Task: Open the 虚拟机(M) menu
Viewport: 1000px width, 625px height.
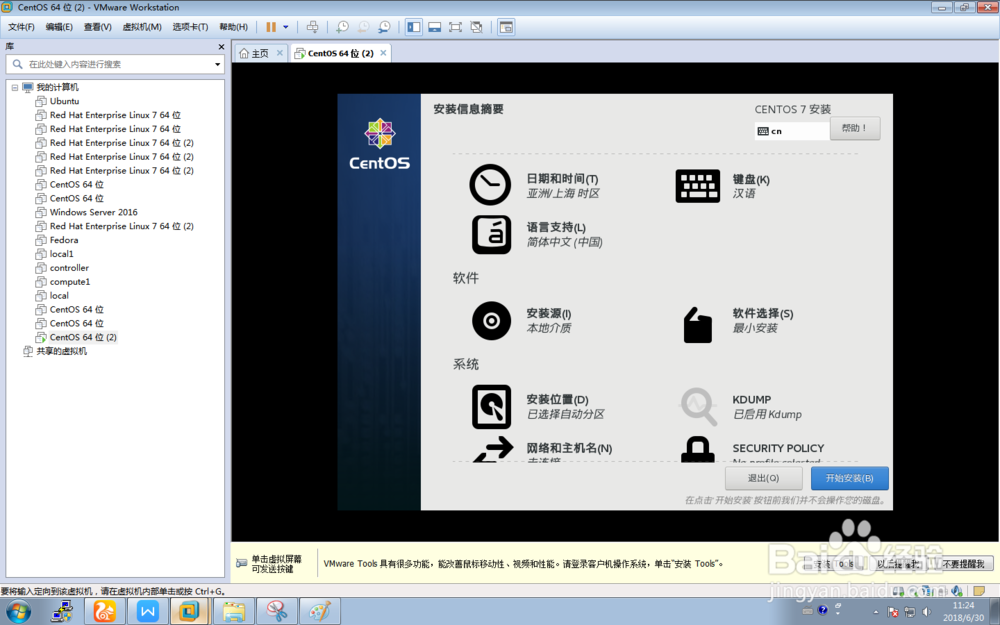Action: click(x=142, y=27)
